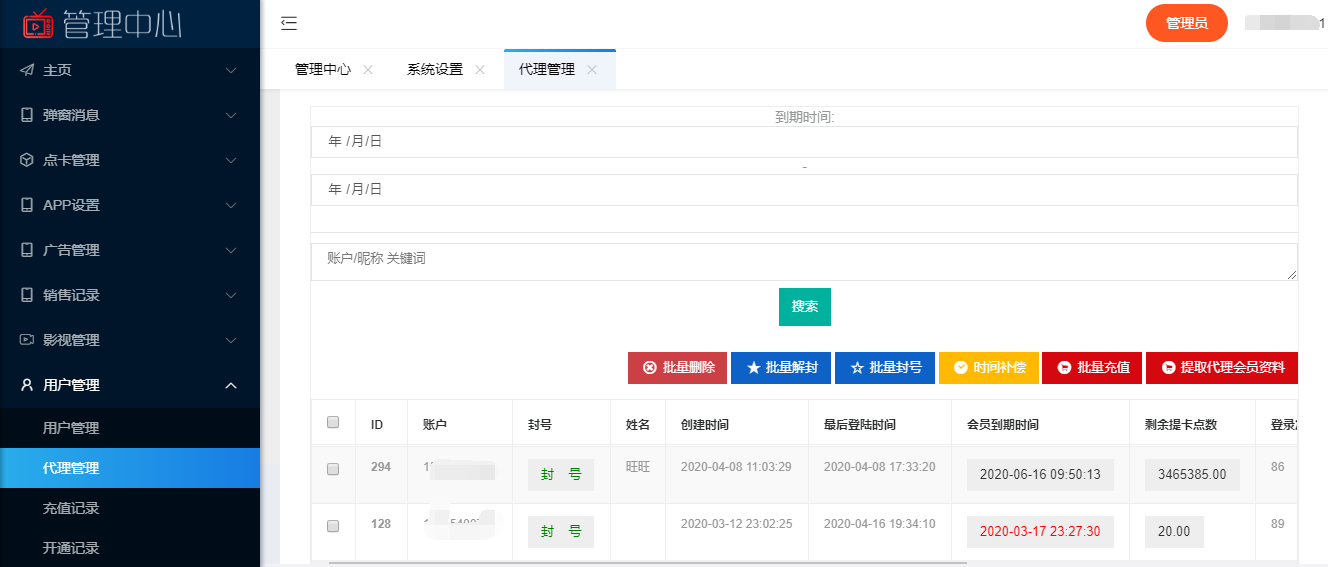
Task: Click the 批量删除 delete button
Action: pyautogui.click(x=677, y=368)
